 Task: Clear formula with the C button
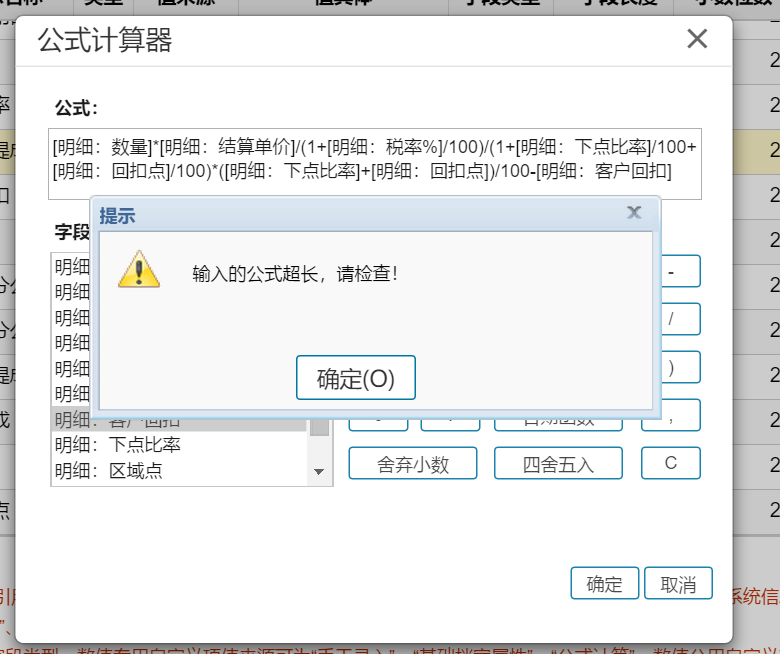[x=671, y=463]
